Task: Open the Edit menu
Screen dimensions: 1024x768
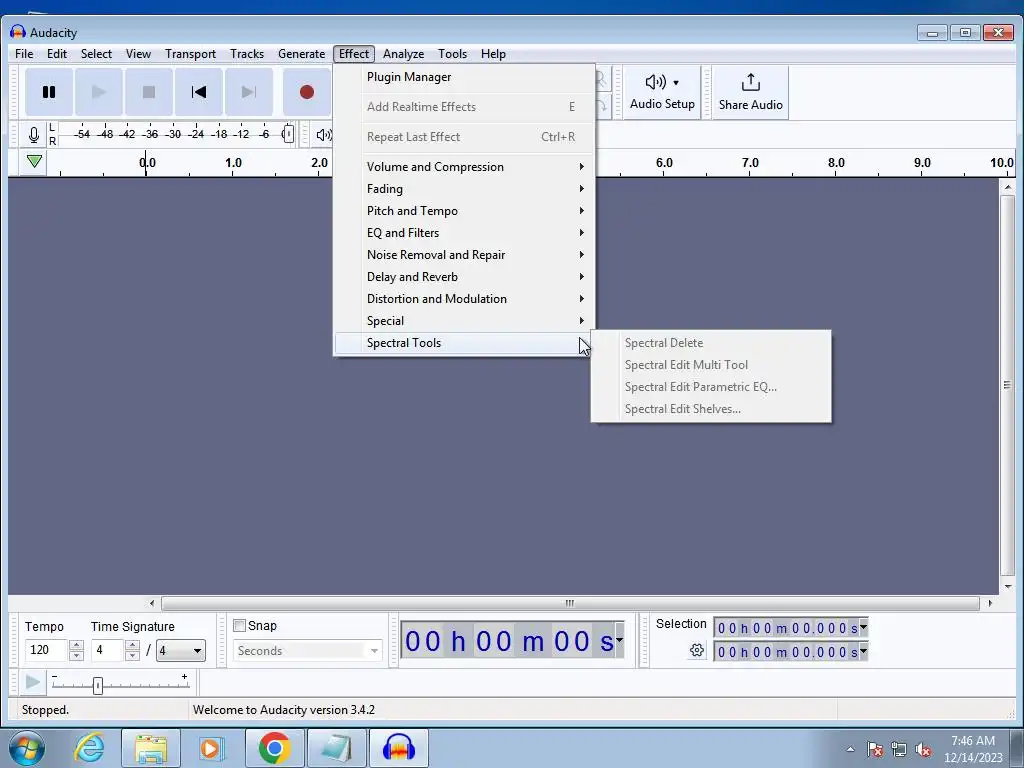Action: 57,54
